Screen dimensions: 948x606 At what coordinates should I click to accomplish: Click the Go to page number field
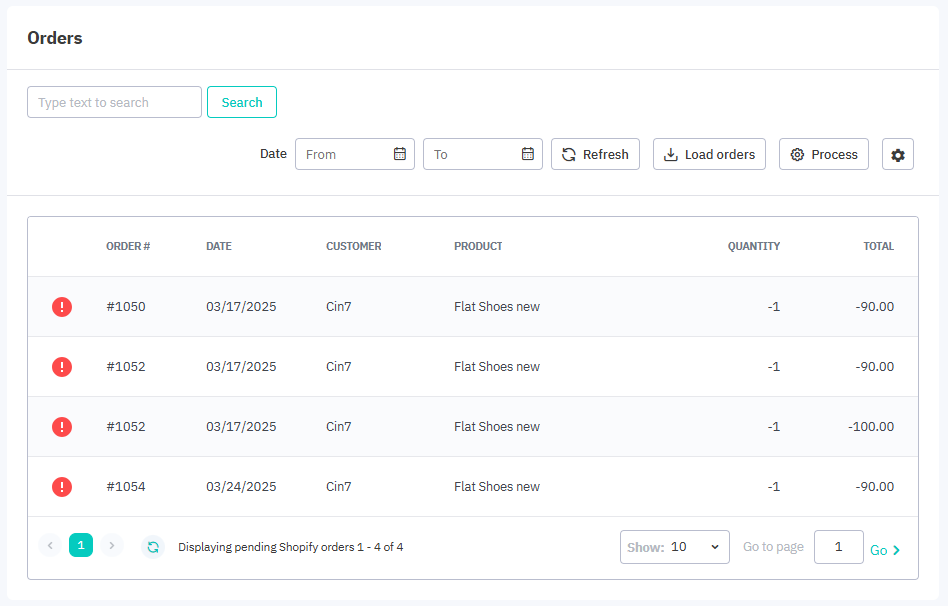[838, 547]
